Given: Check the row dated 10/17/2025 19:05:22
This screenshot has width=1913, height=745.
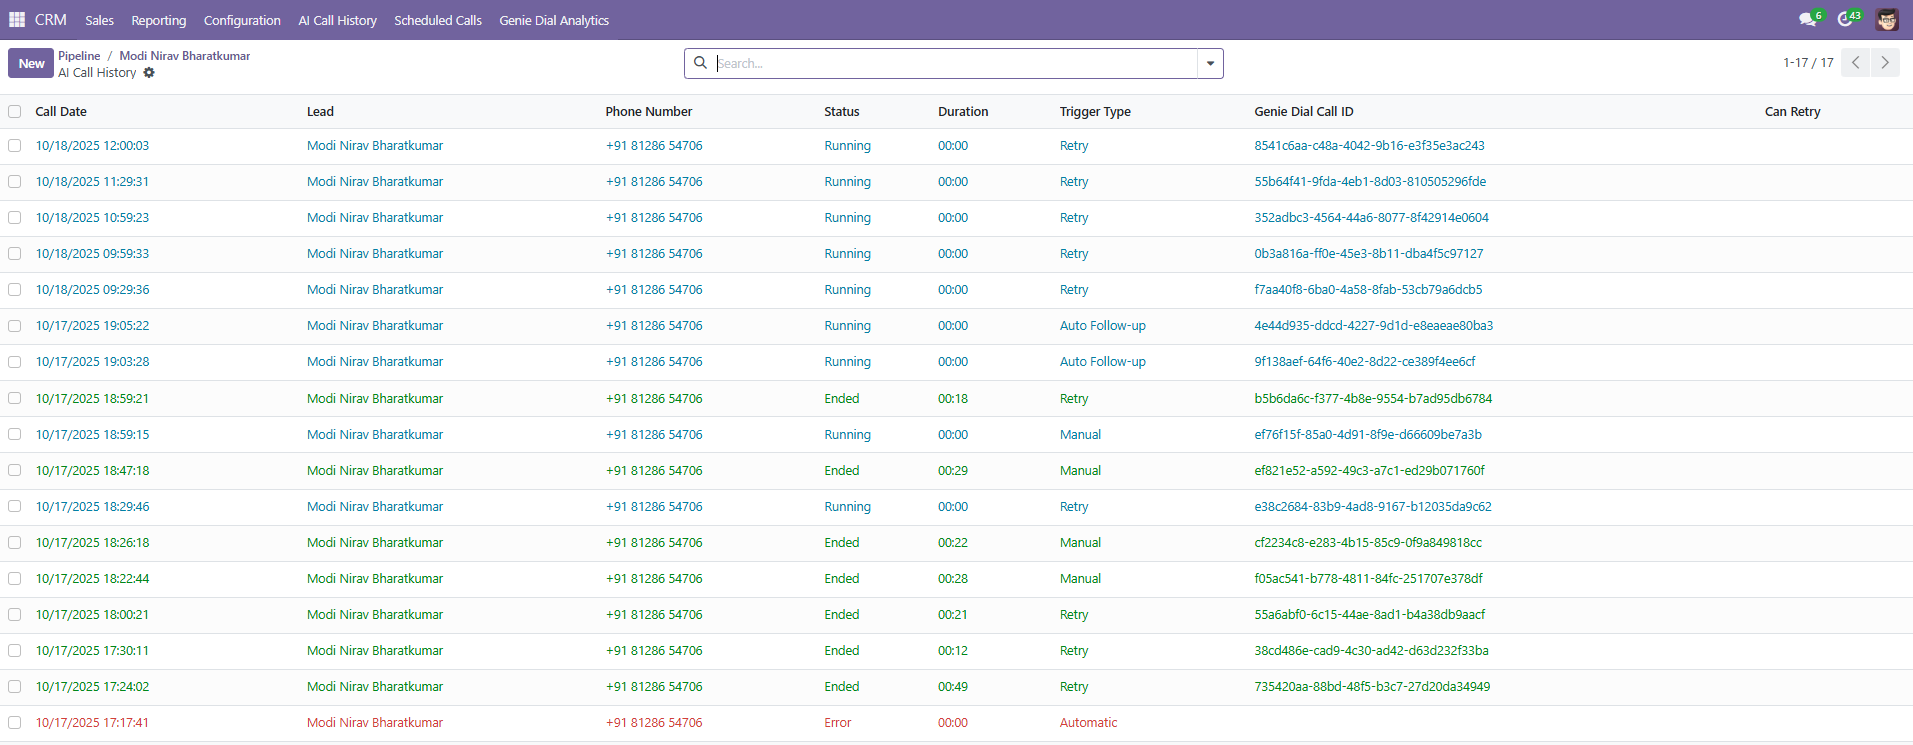Looking at the screenshot, I should pos(14,326).
